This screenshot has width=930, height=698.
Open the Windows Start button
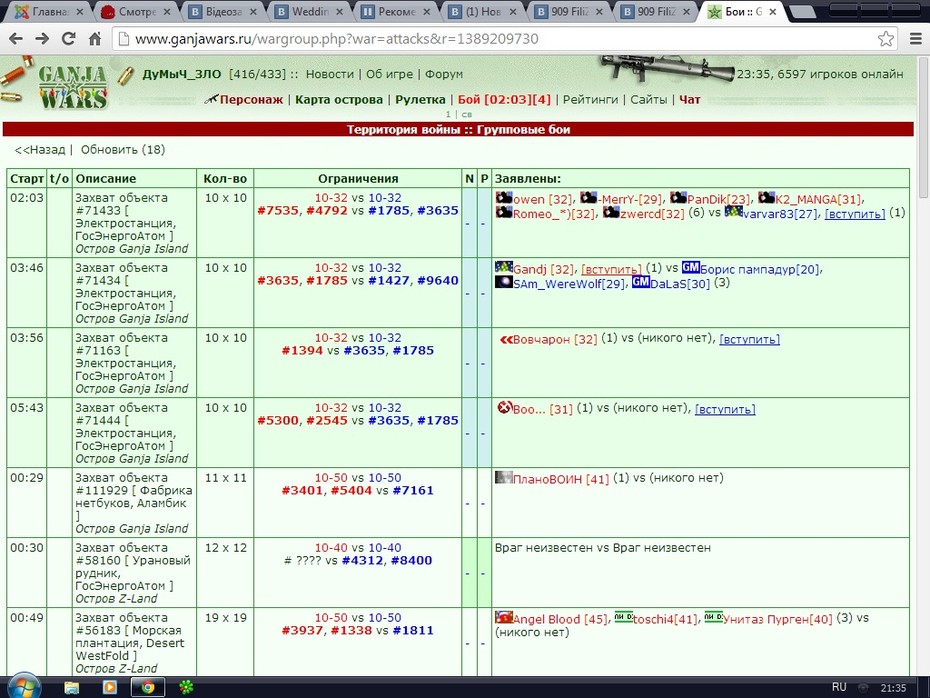pos(24,687)
